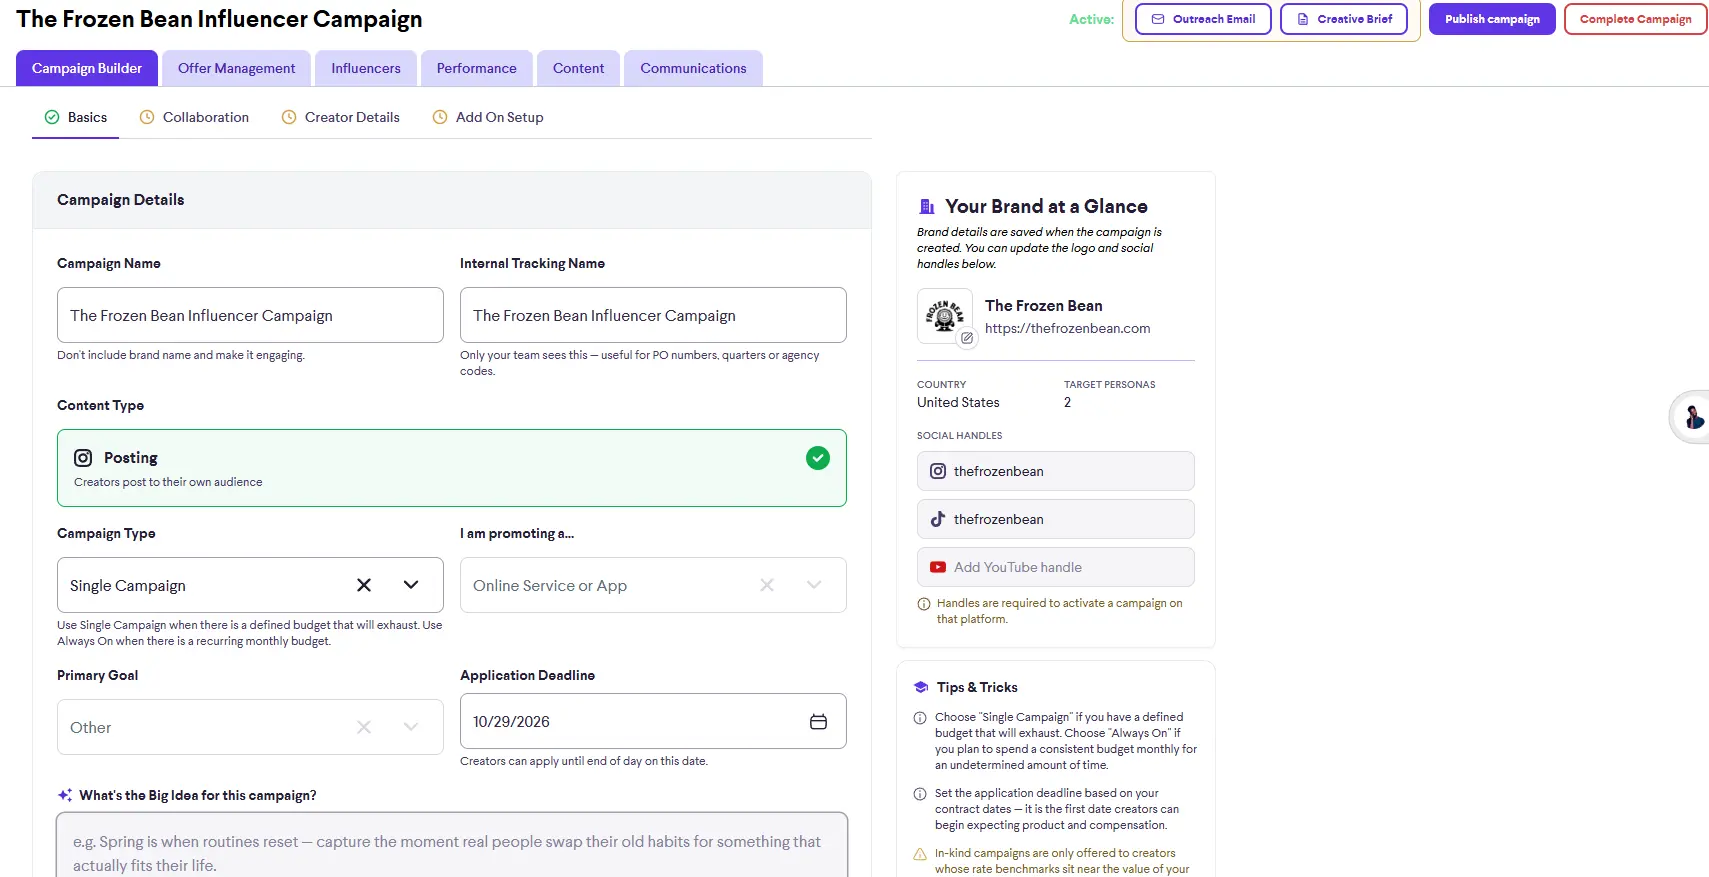Click the Internal Tracking Name field
1709x877 pixels.
pyautogui.click(x=653, y=315)
